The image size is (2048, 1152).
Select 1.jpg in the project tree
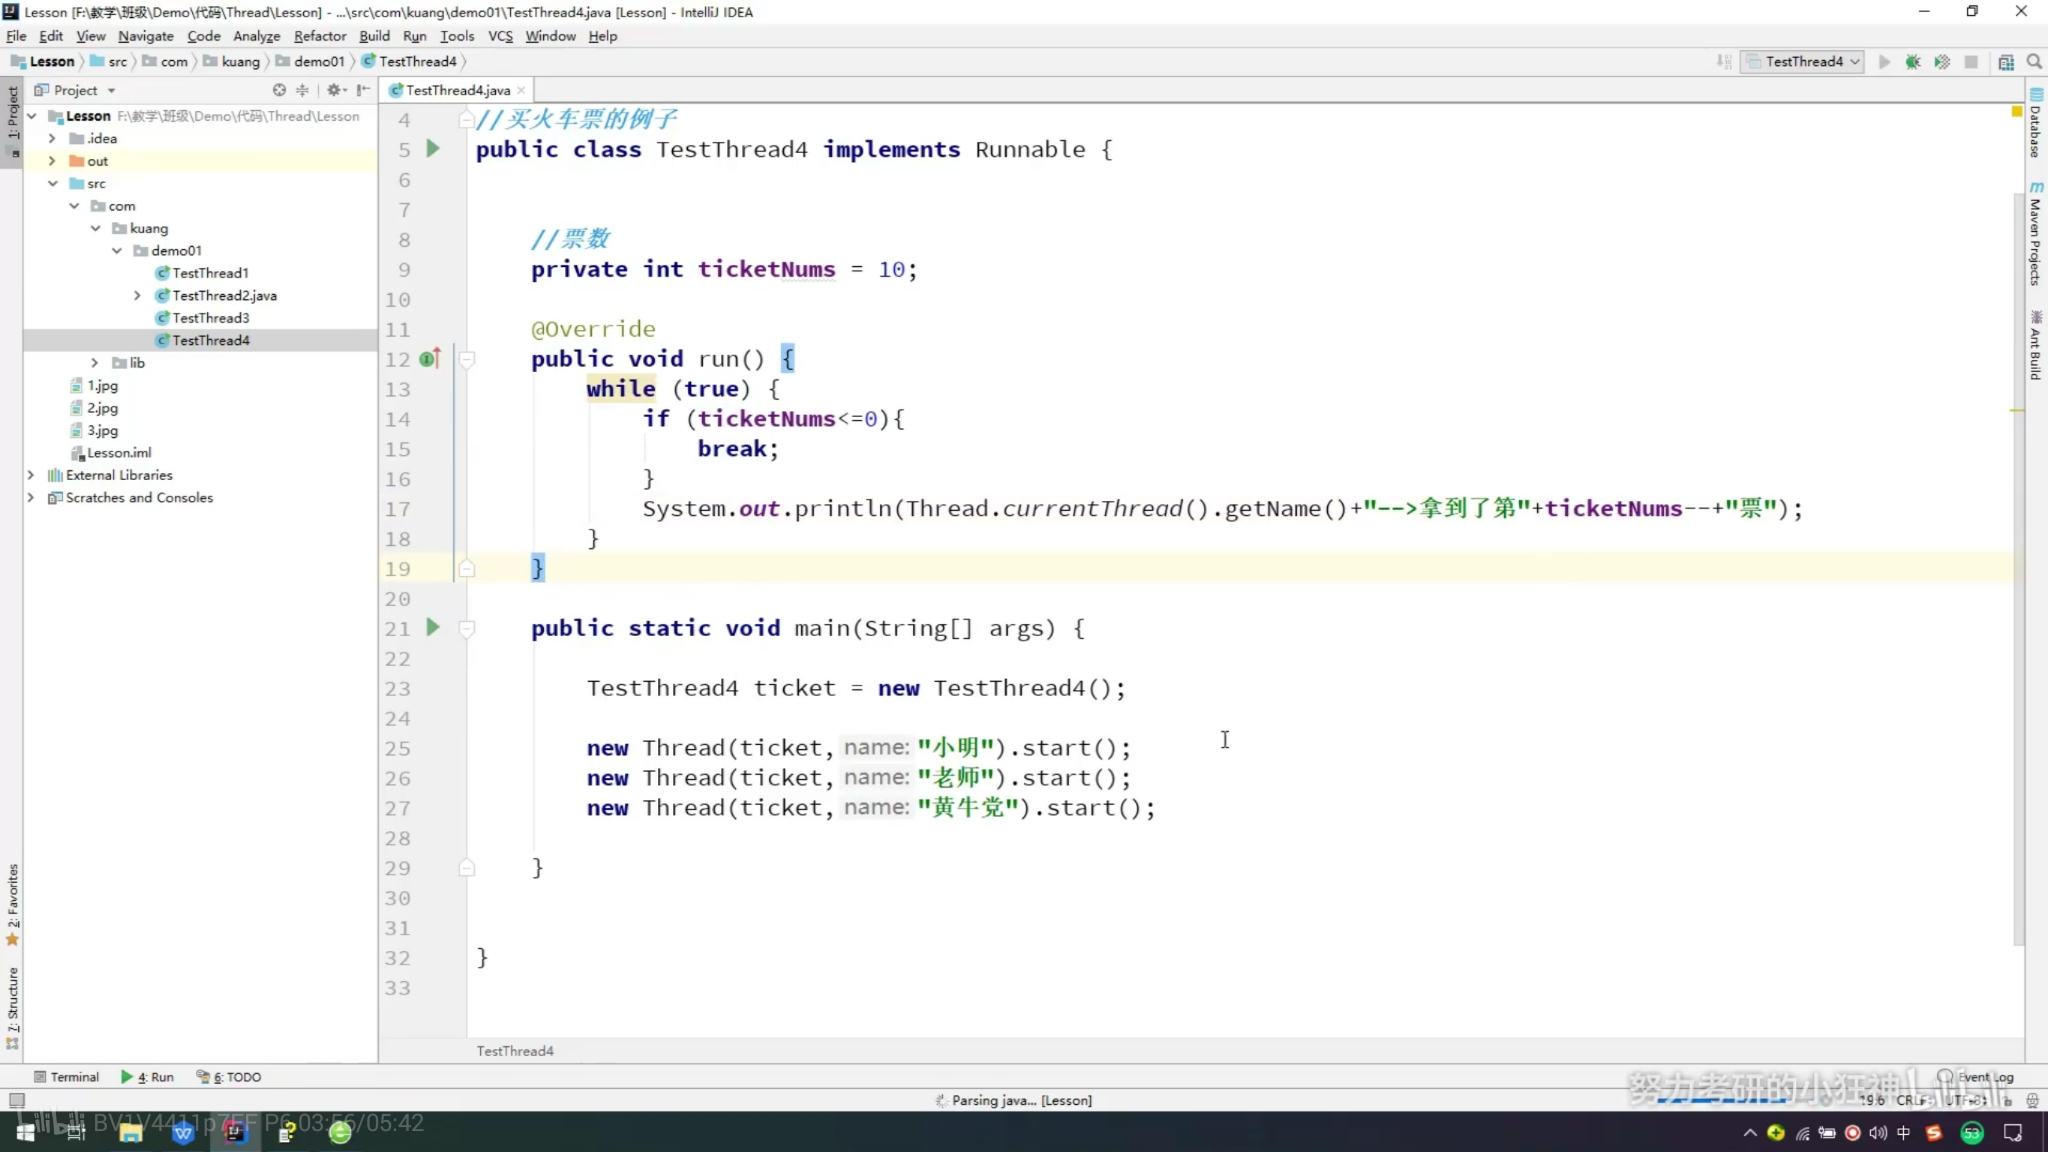pos(94,386)
